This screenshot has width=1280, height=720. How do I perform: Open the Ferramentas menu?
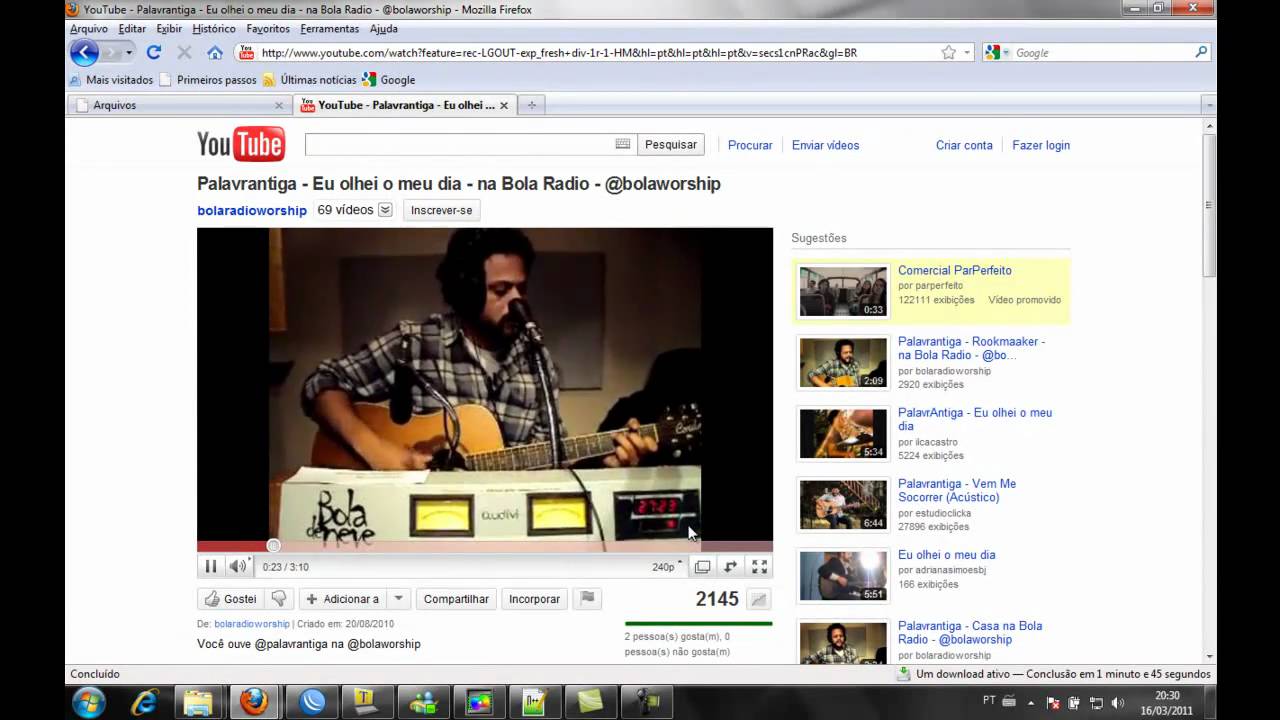pos(330,29)
